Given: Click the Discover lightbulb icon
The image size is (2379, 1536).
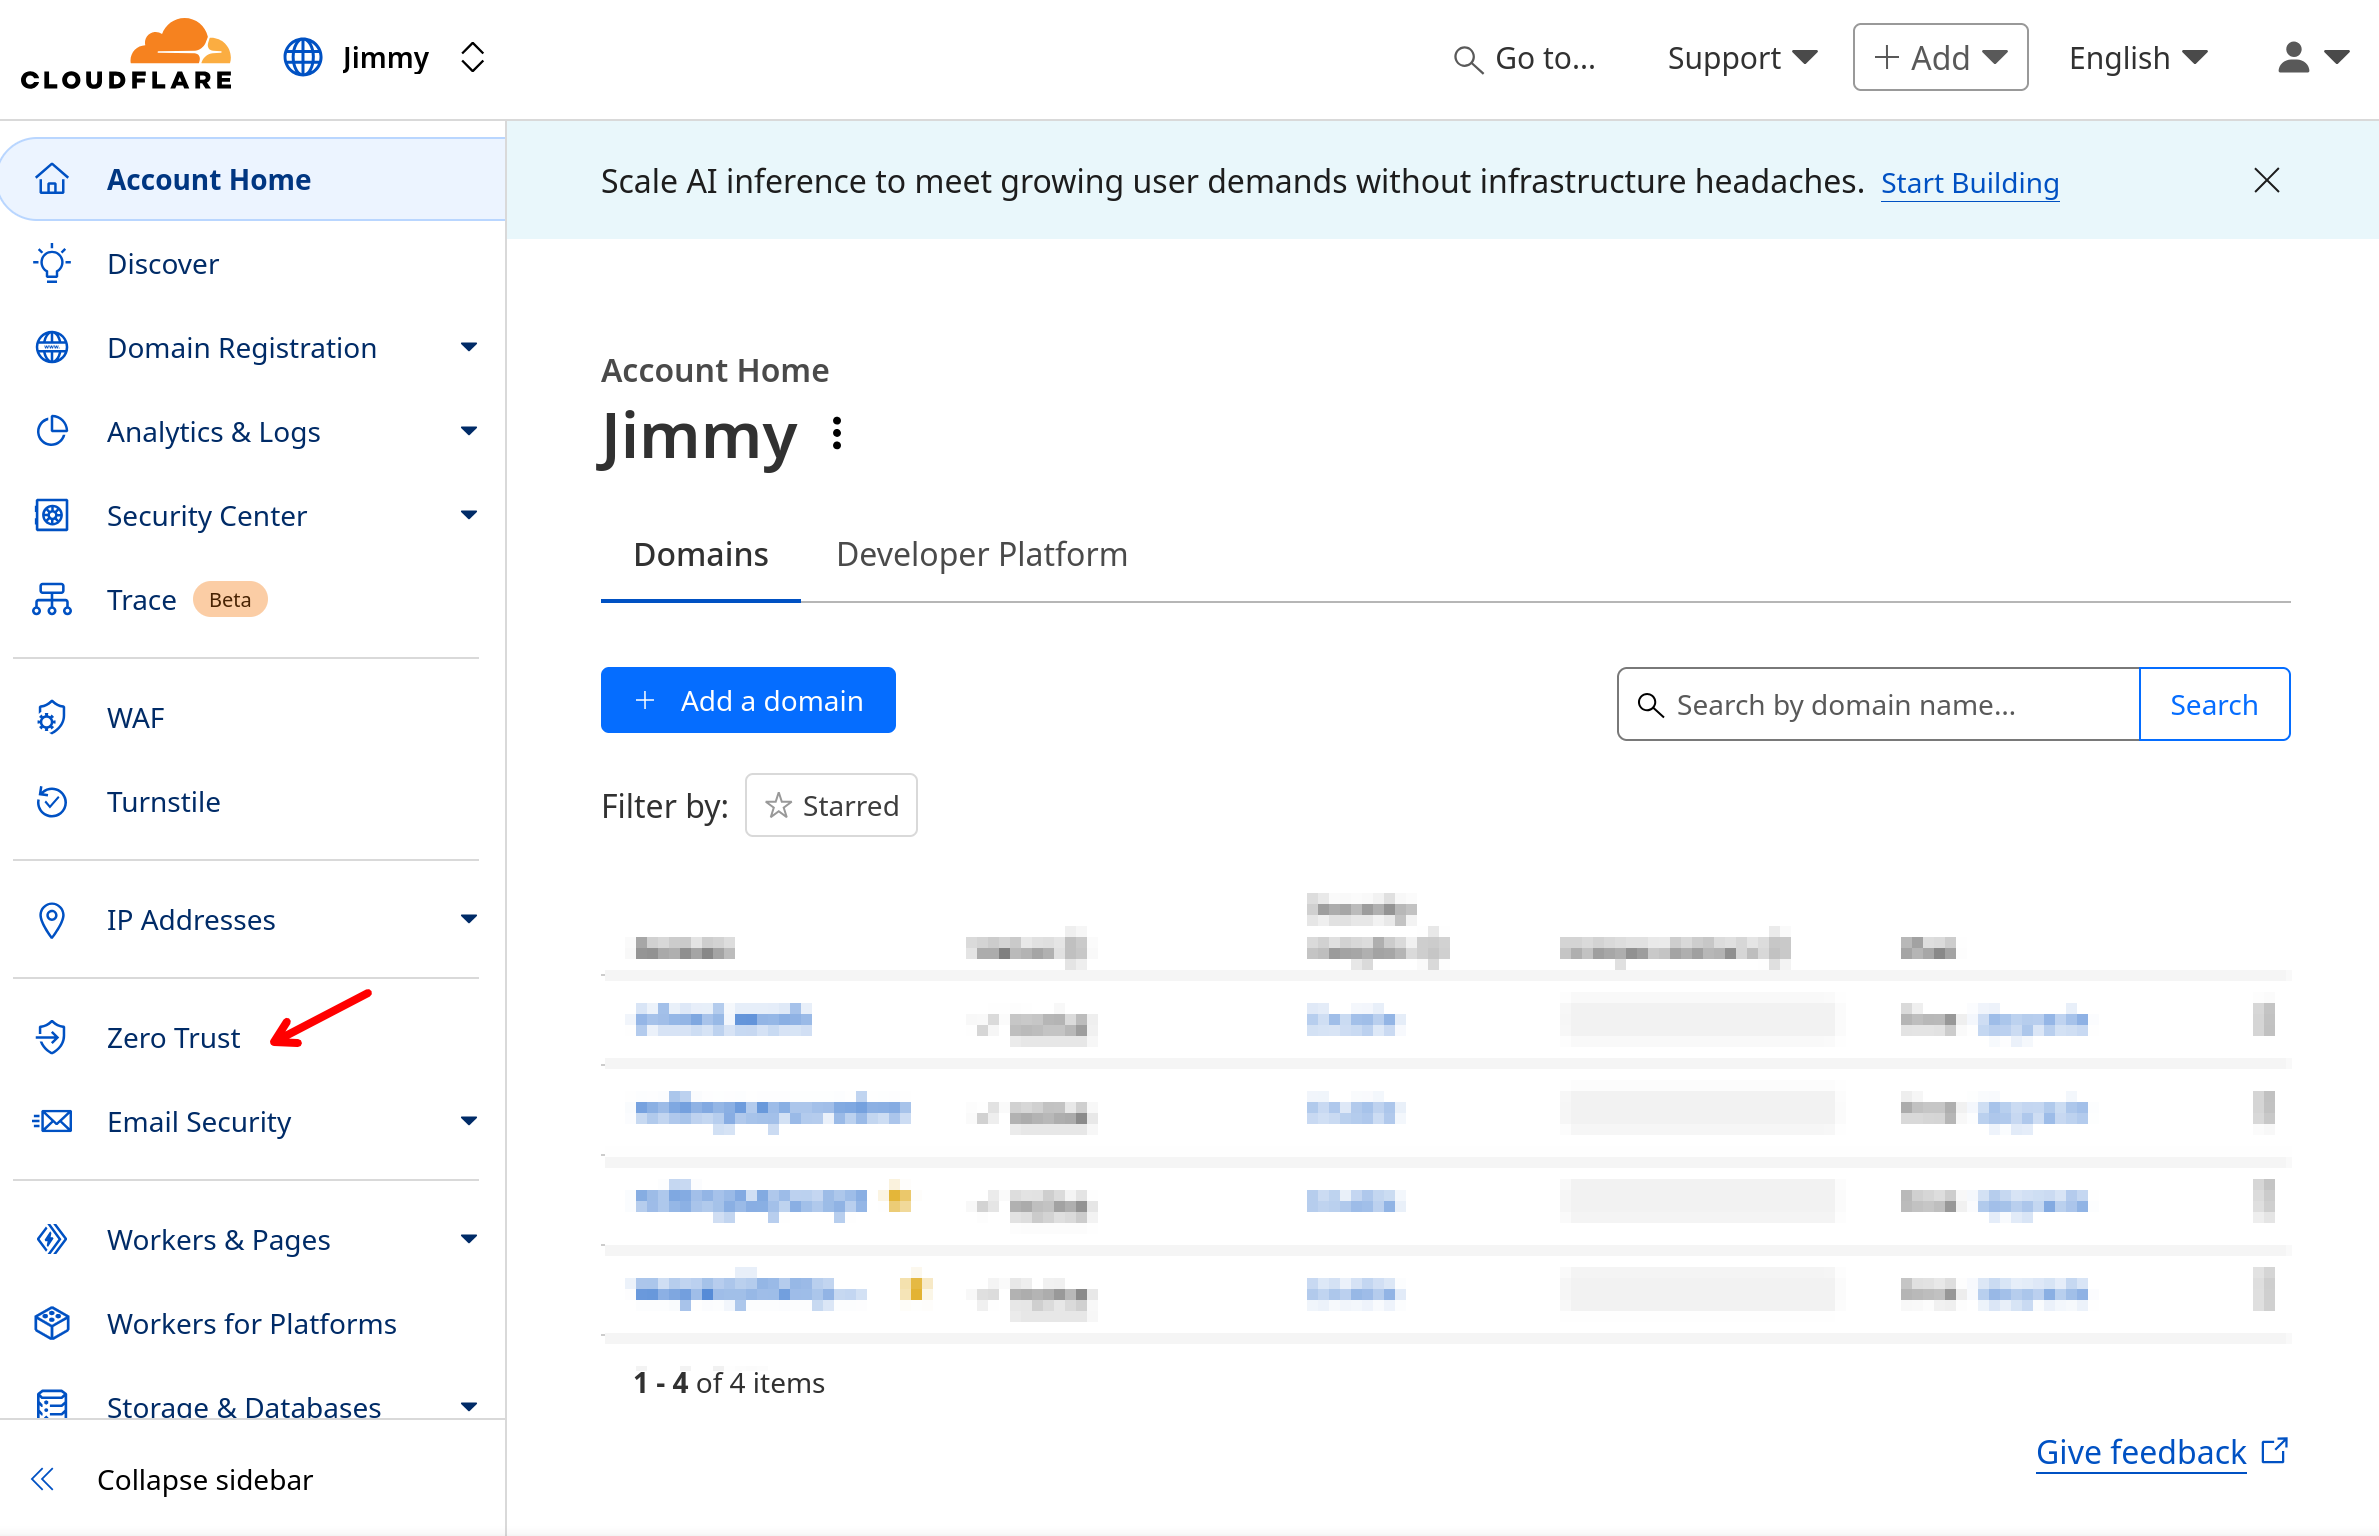Looking at the screenshot, I should [52, 263].
